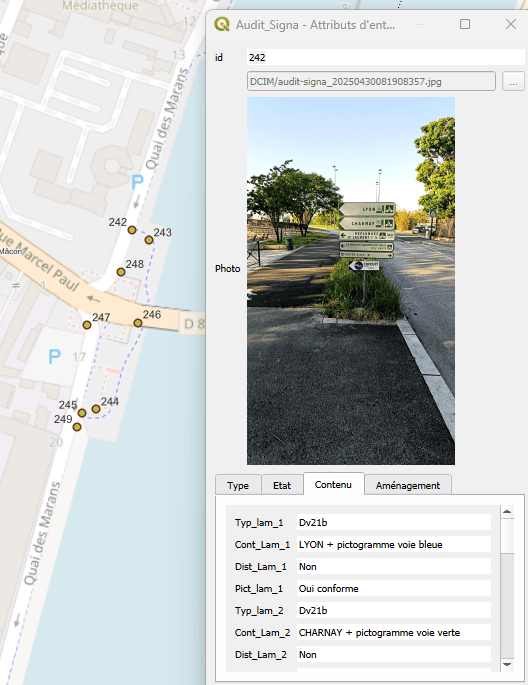This screenshot has width=528, height=685.
Task: Open the Aménagement tab
Action: (x=408, y=485)
